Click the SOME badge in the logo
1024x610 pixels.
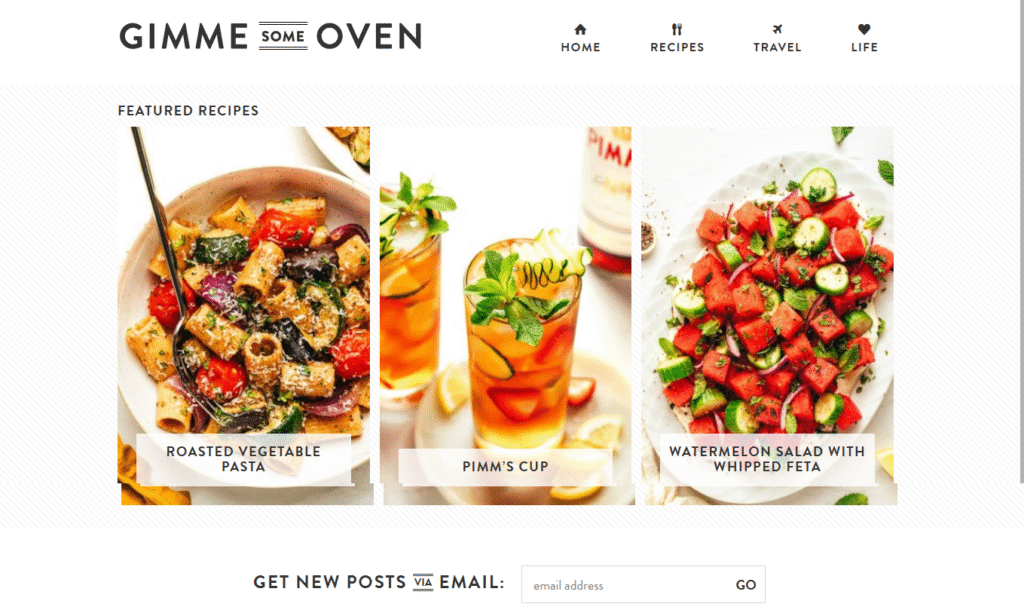pos(283,36)
